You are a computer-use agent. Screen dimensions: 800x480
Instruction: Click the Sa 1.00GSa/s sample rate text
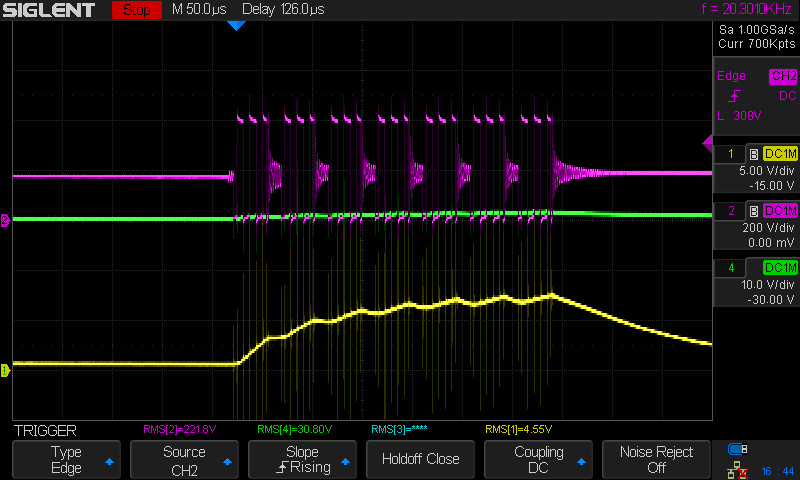pos(757,30)
